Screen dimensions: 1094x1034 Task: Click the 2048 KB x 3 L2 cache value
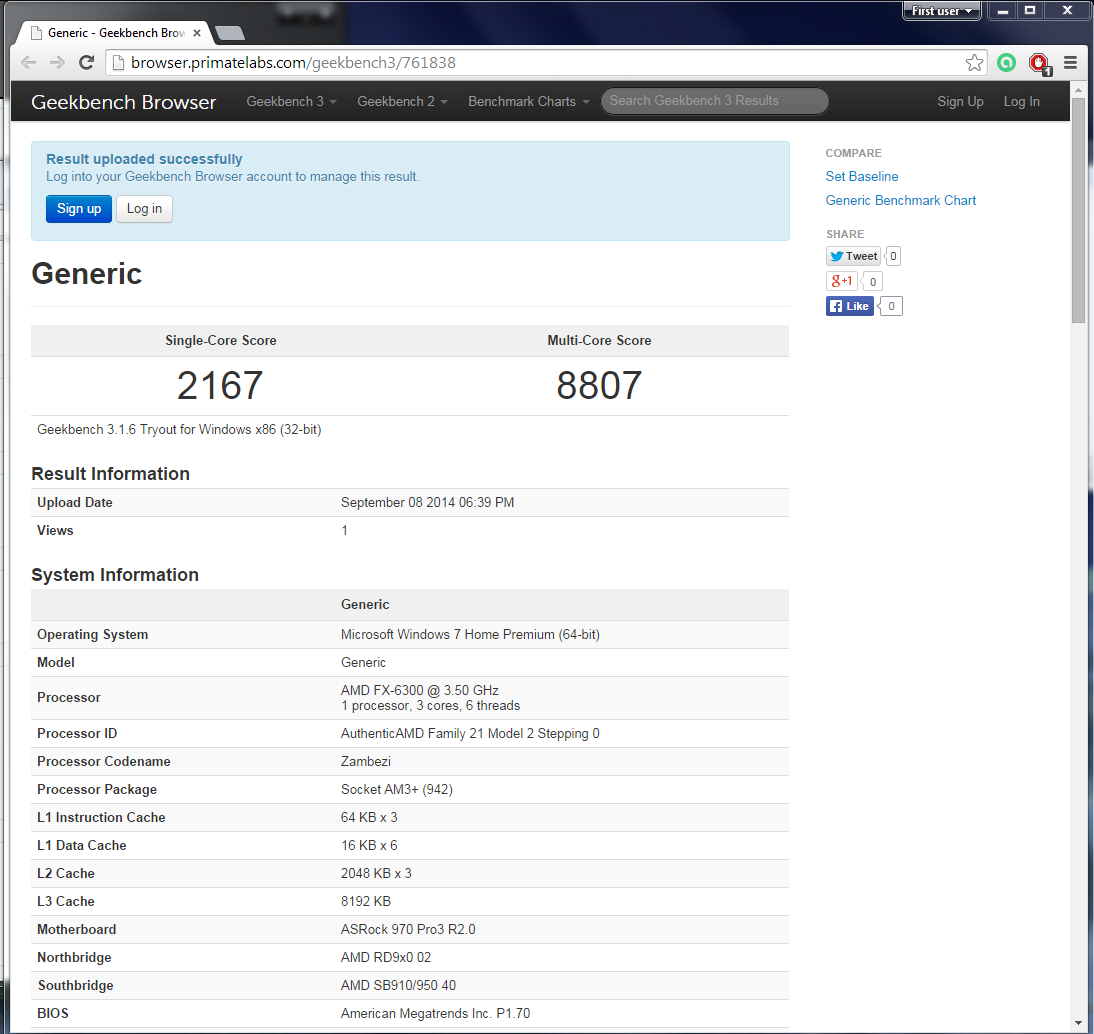click(376, 874)
